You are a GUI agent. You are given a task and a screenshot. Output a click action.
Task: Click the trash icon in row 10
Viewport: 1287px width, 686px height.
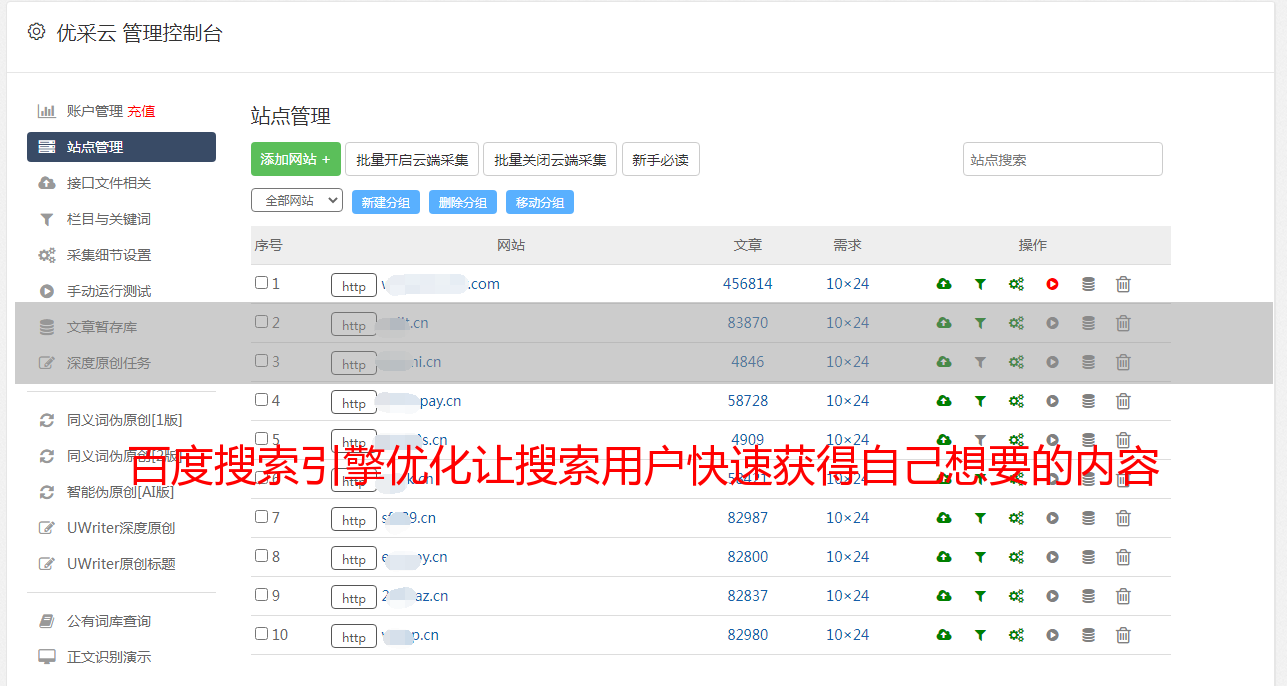(x=1123, y=635)
